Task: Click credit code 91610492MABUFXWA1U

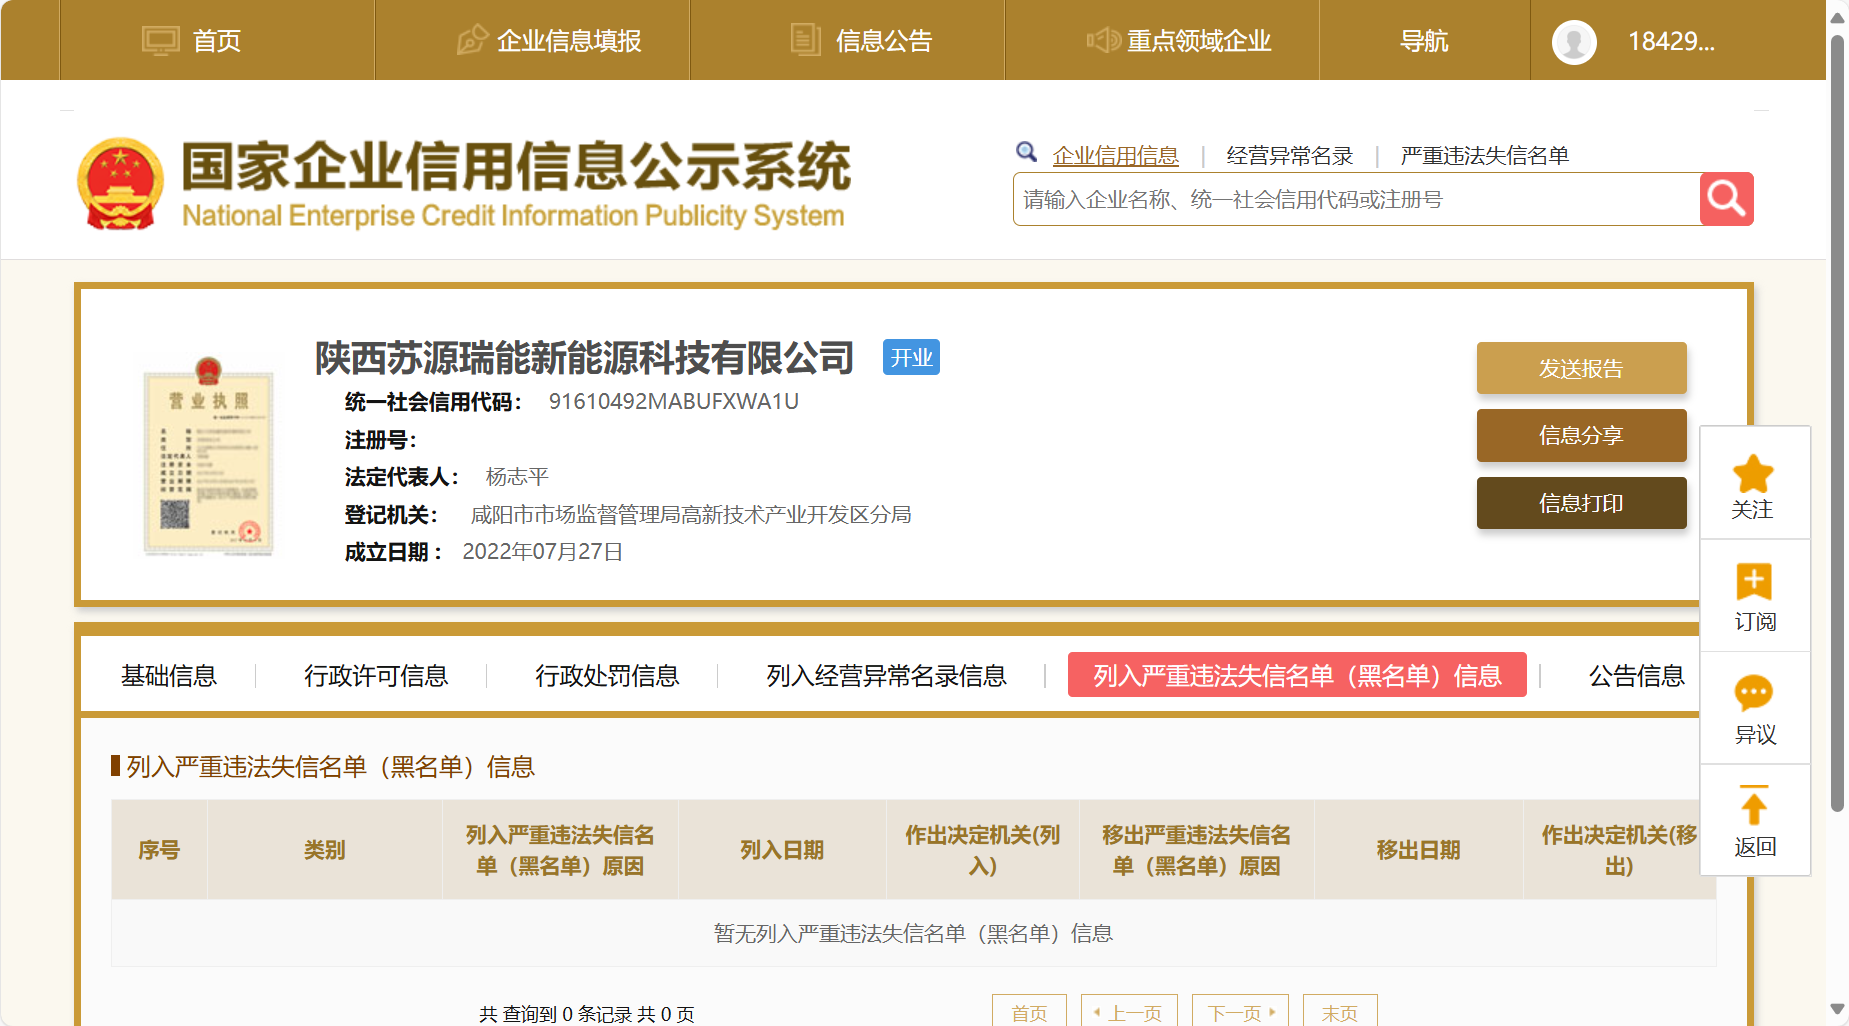Action: click(674, 402)
